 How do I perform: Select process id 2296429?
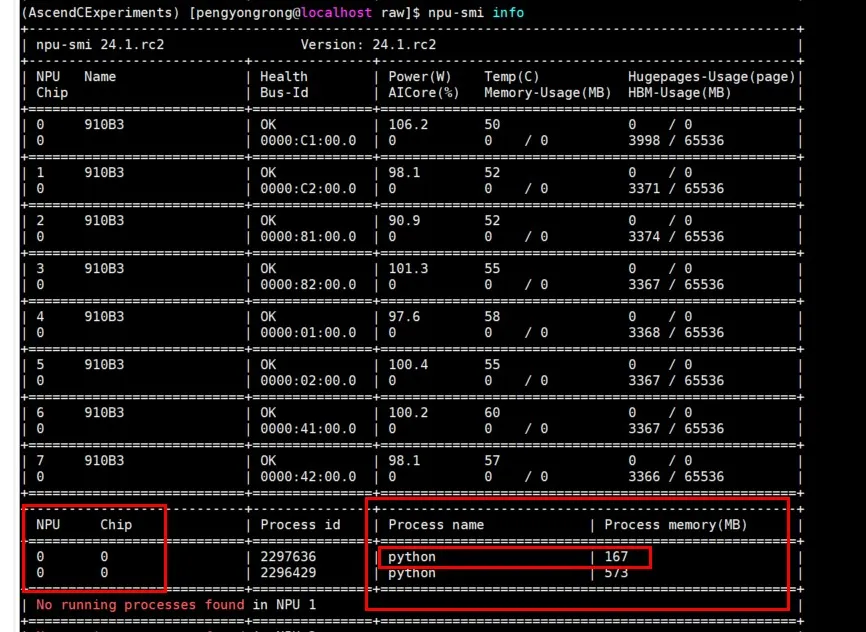(x=288, y=572)
